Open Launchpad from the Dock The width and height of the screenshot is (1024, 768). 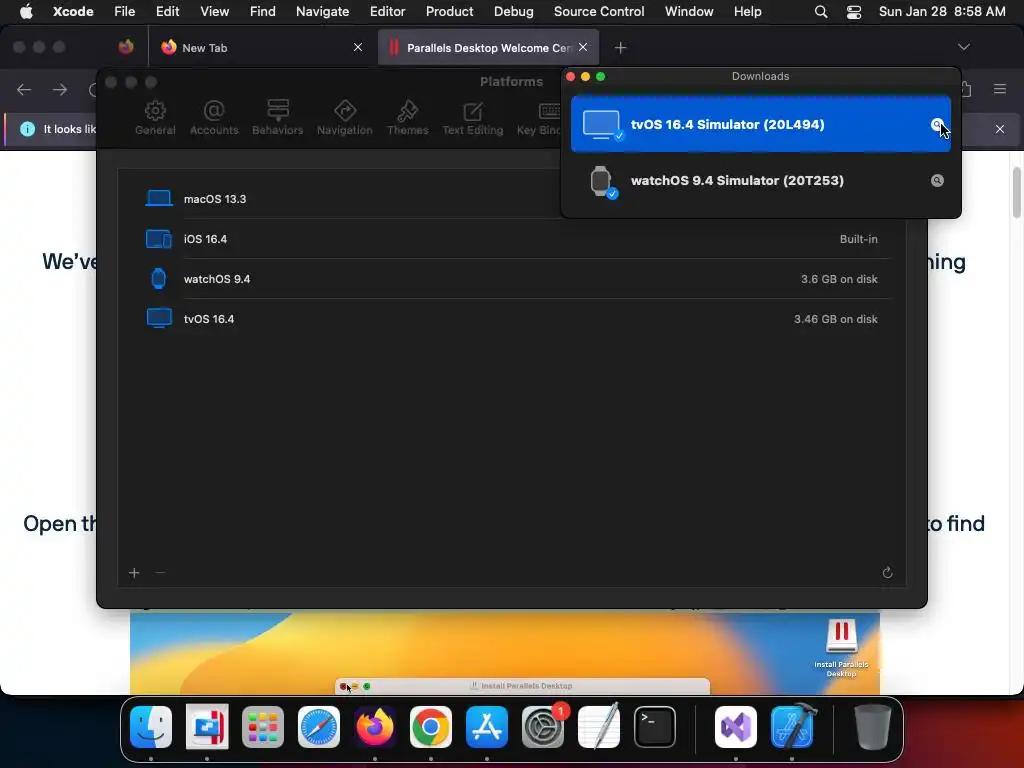263,727
